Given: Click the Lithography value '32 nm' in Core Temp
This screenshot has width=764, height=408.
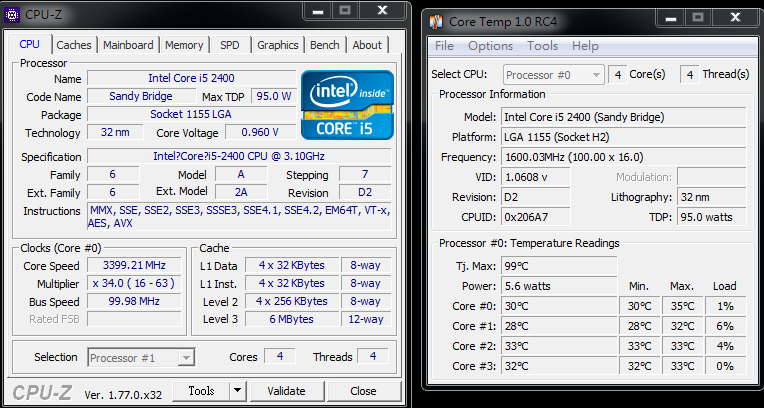Looking at the screenshot, I should [x=711, y=197].
